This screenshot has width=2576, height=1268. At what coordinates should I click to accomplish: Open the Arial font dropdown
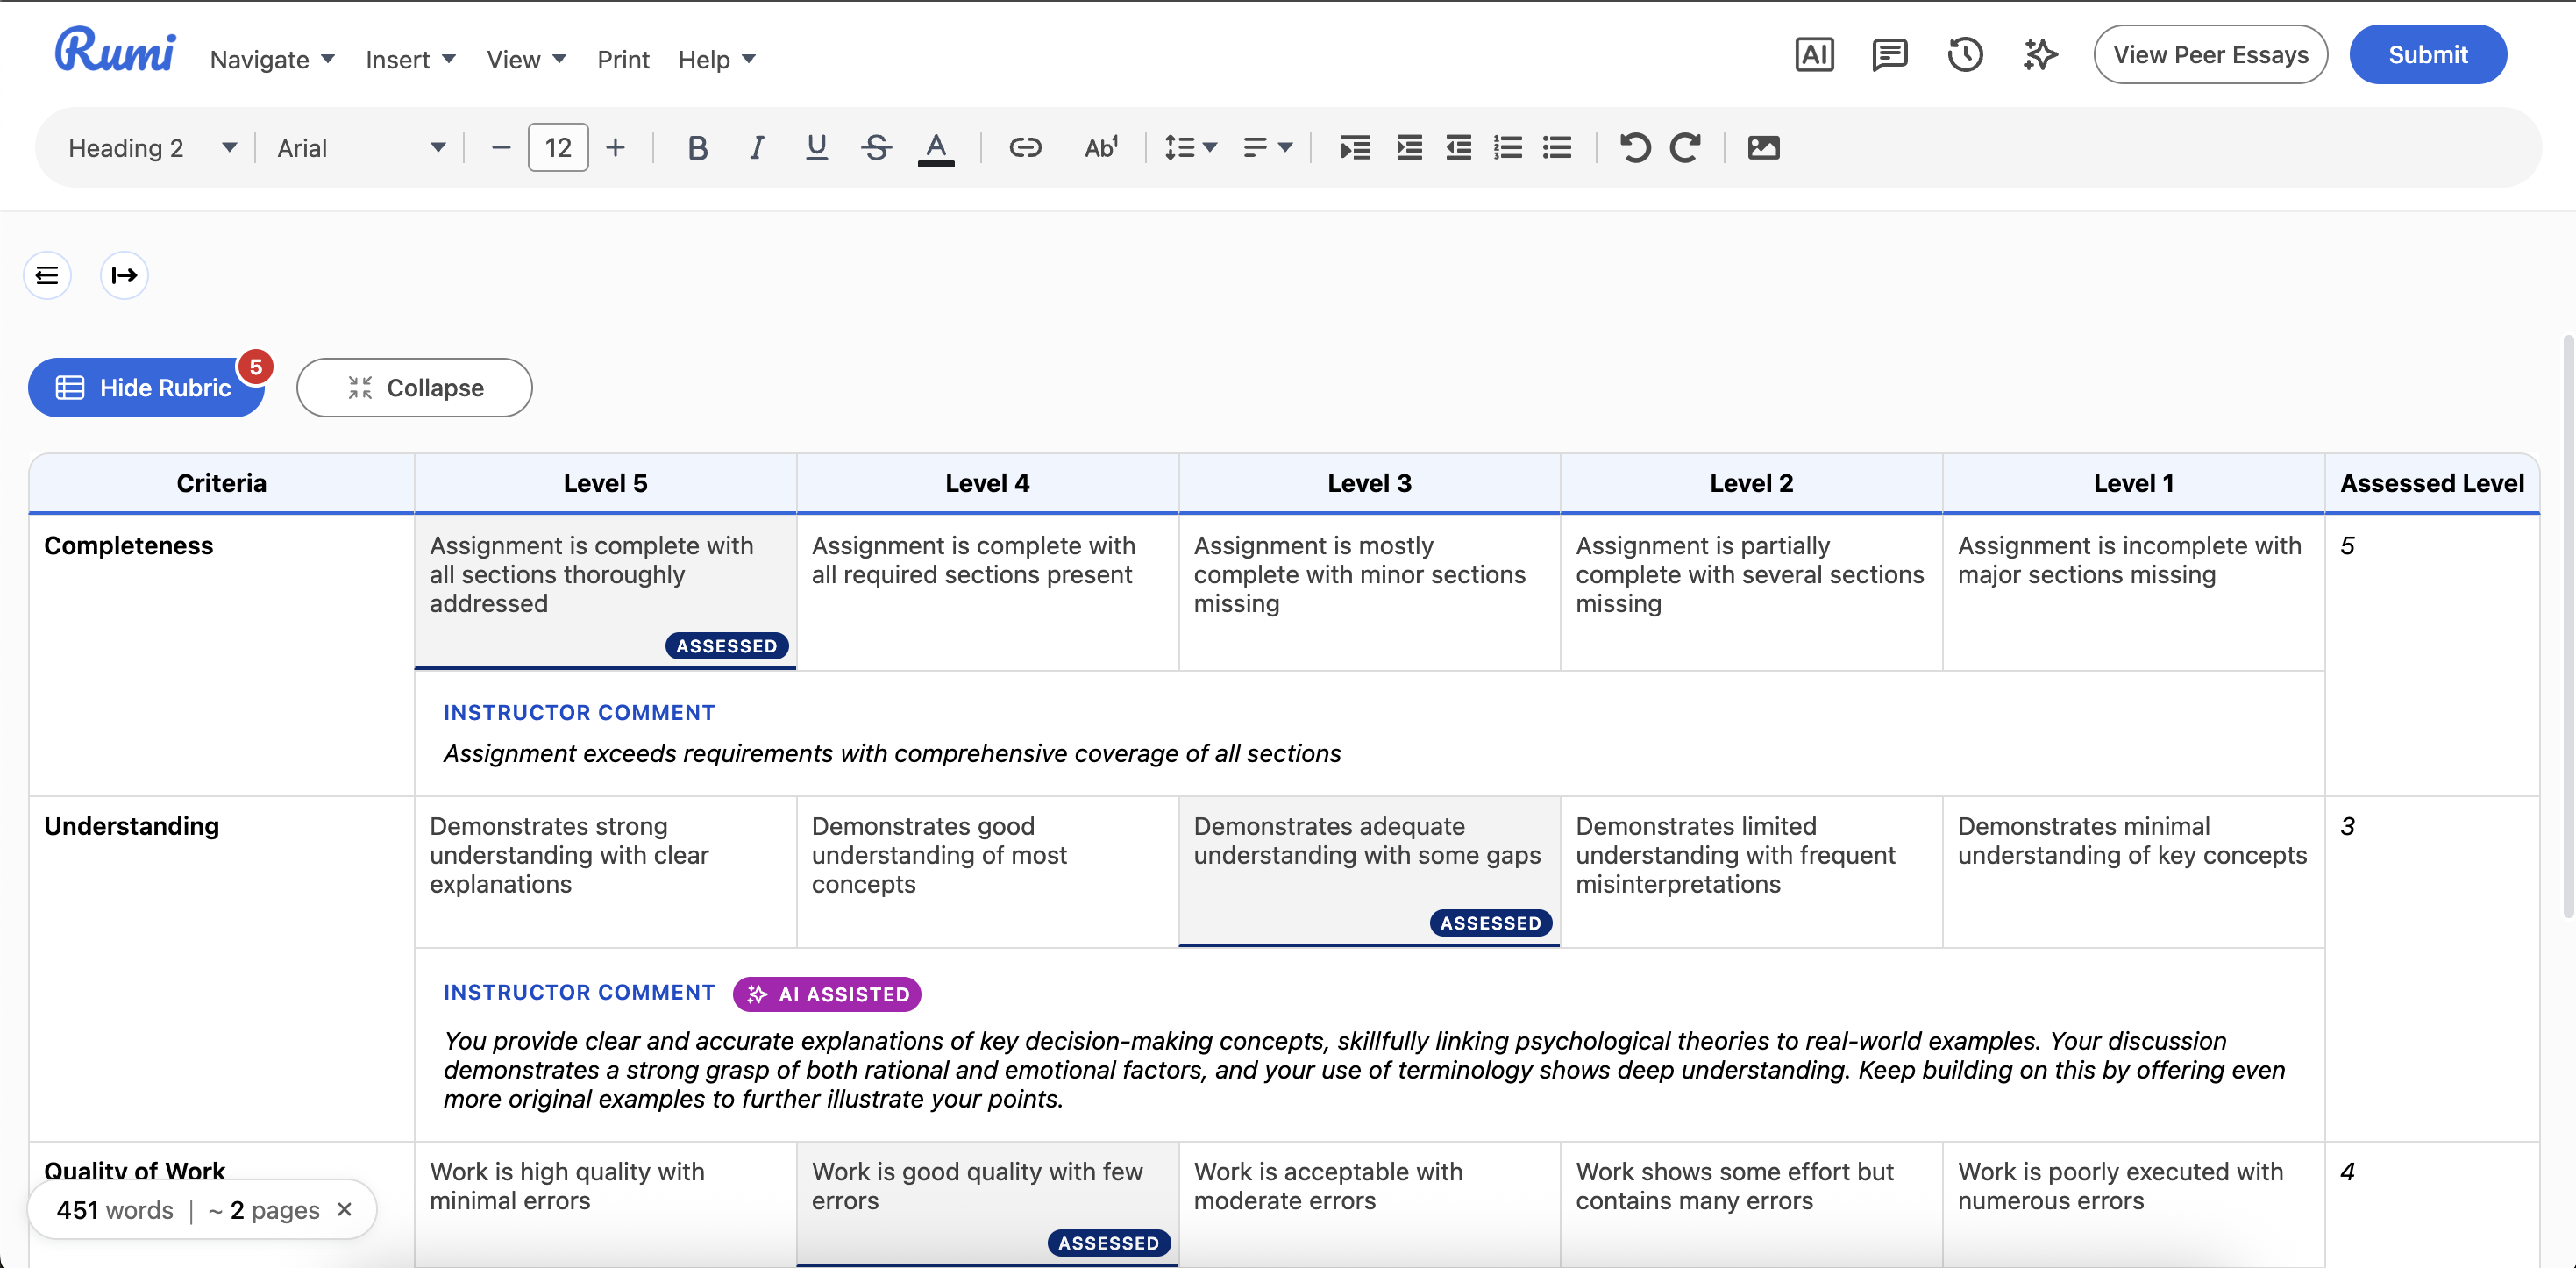(x=360, y=148)
